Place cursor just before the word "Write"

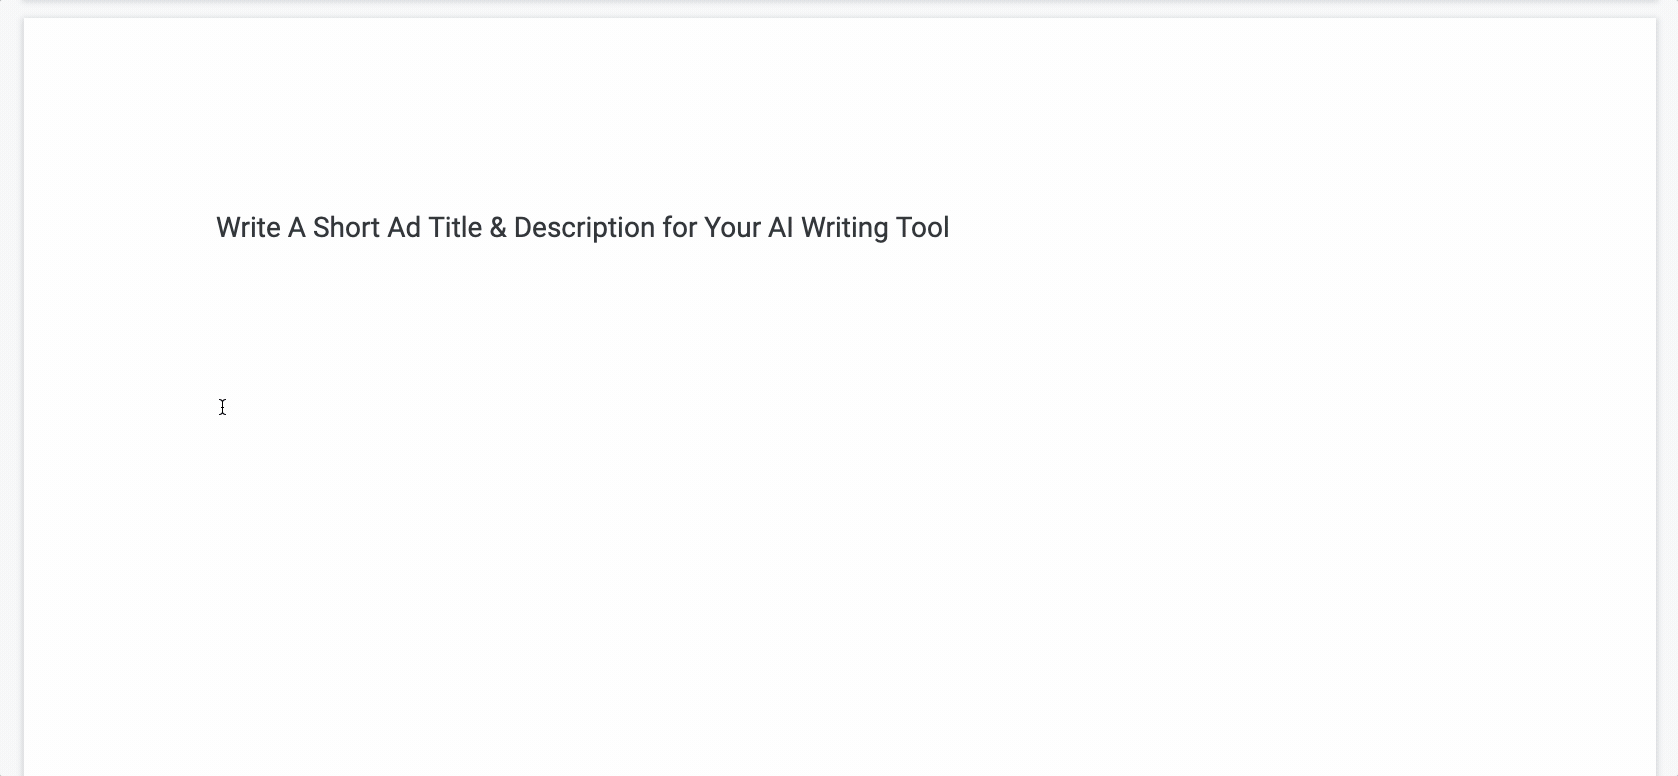tap(216, 228)
